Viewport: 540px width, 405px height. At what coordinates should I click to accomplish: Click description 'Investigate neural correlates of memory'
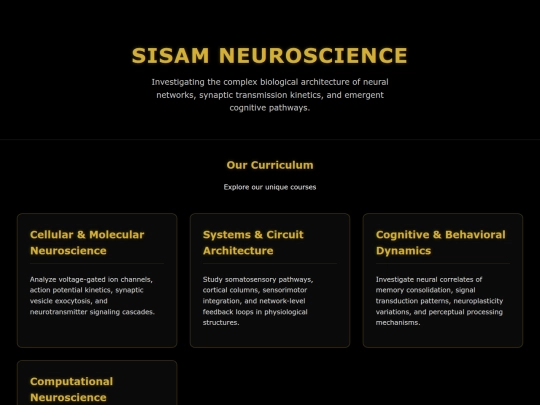(439, 301)
